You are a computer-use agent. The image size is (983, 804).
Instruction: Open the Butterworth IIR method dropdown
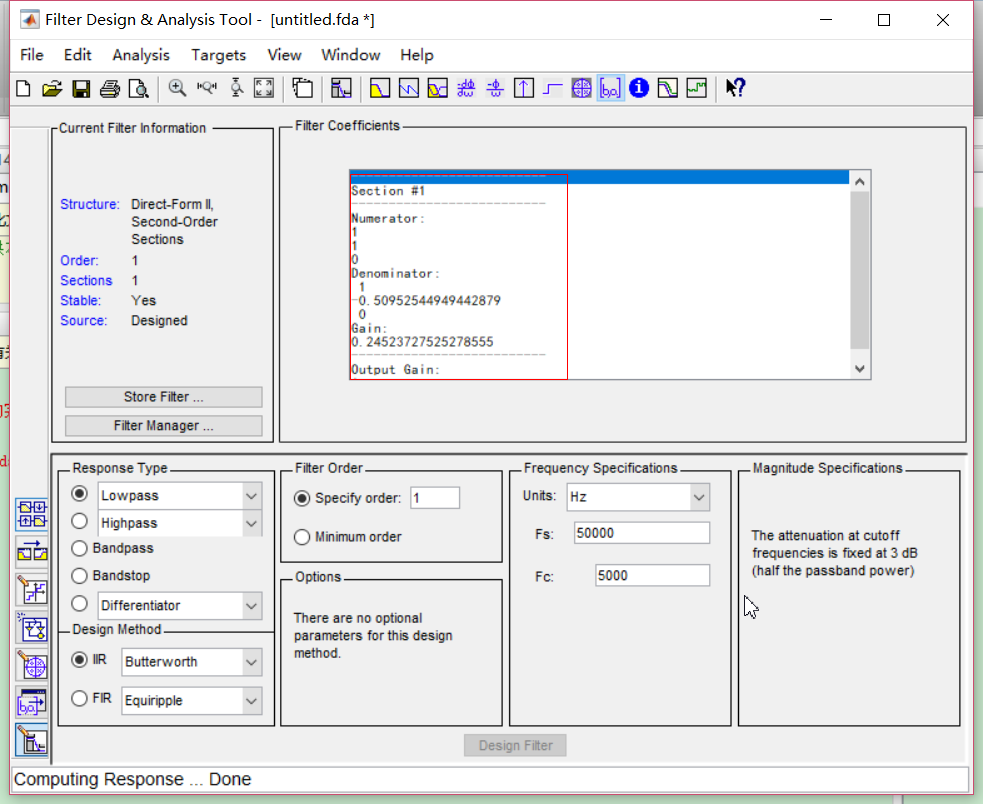tap(251, 662)
